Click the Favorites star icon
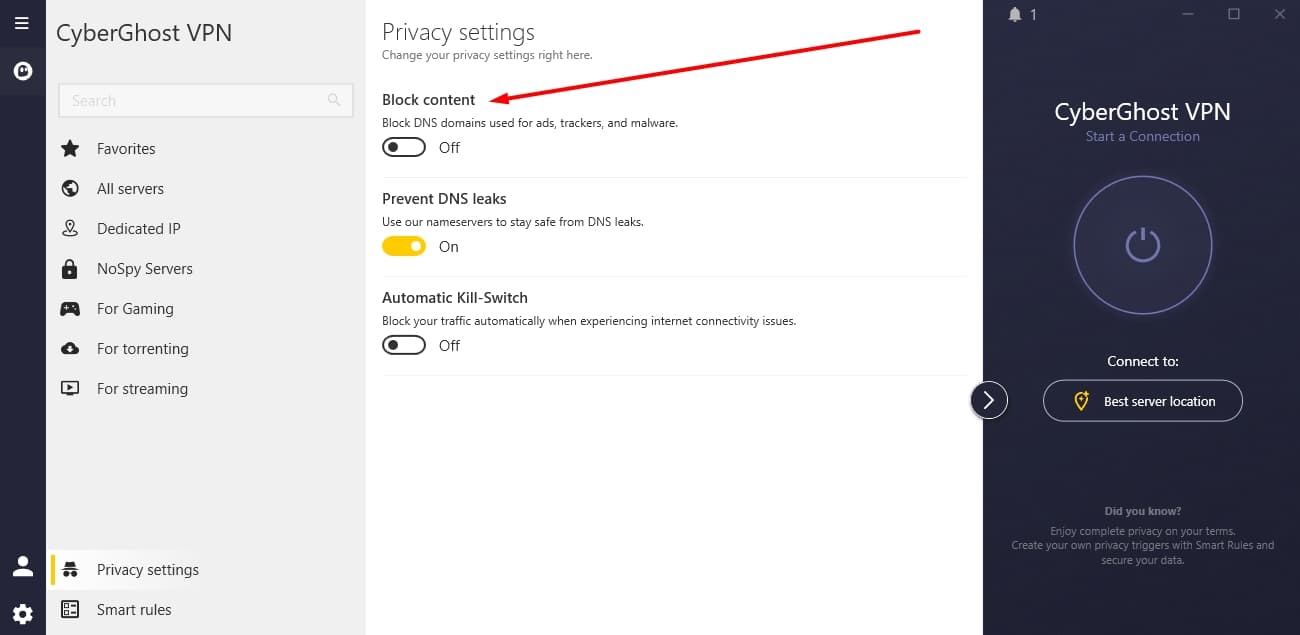 [70, 149]
